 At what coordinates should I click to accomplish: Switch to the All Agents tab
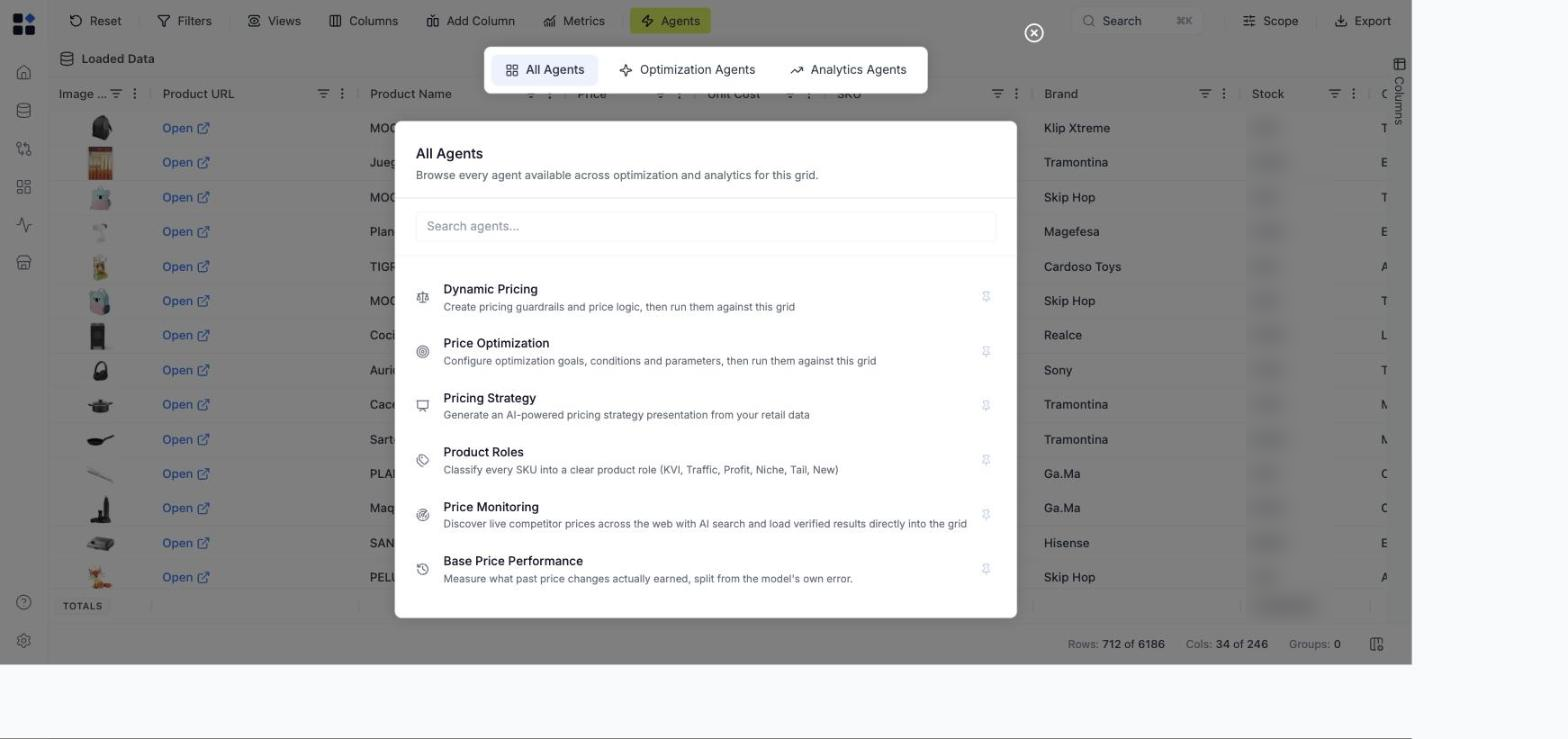pyautogui.click(x=545, y=70)
